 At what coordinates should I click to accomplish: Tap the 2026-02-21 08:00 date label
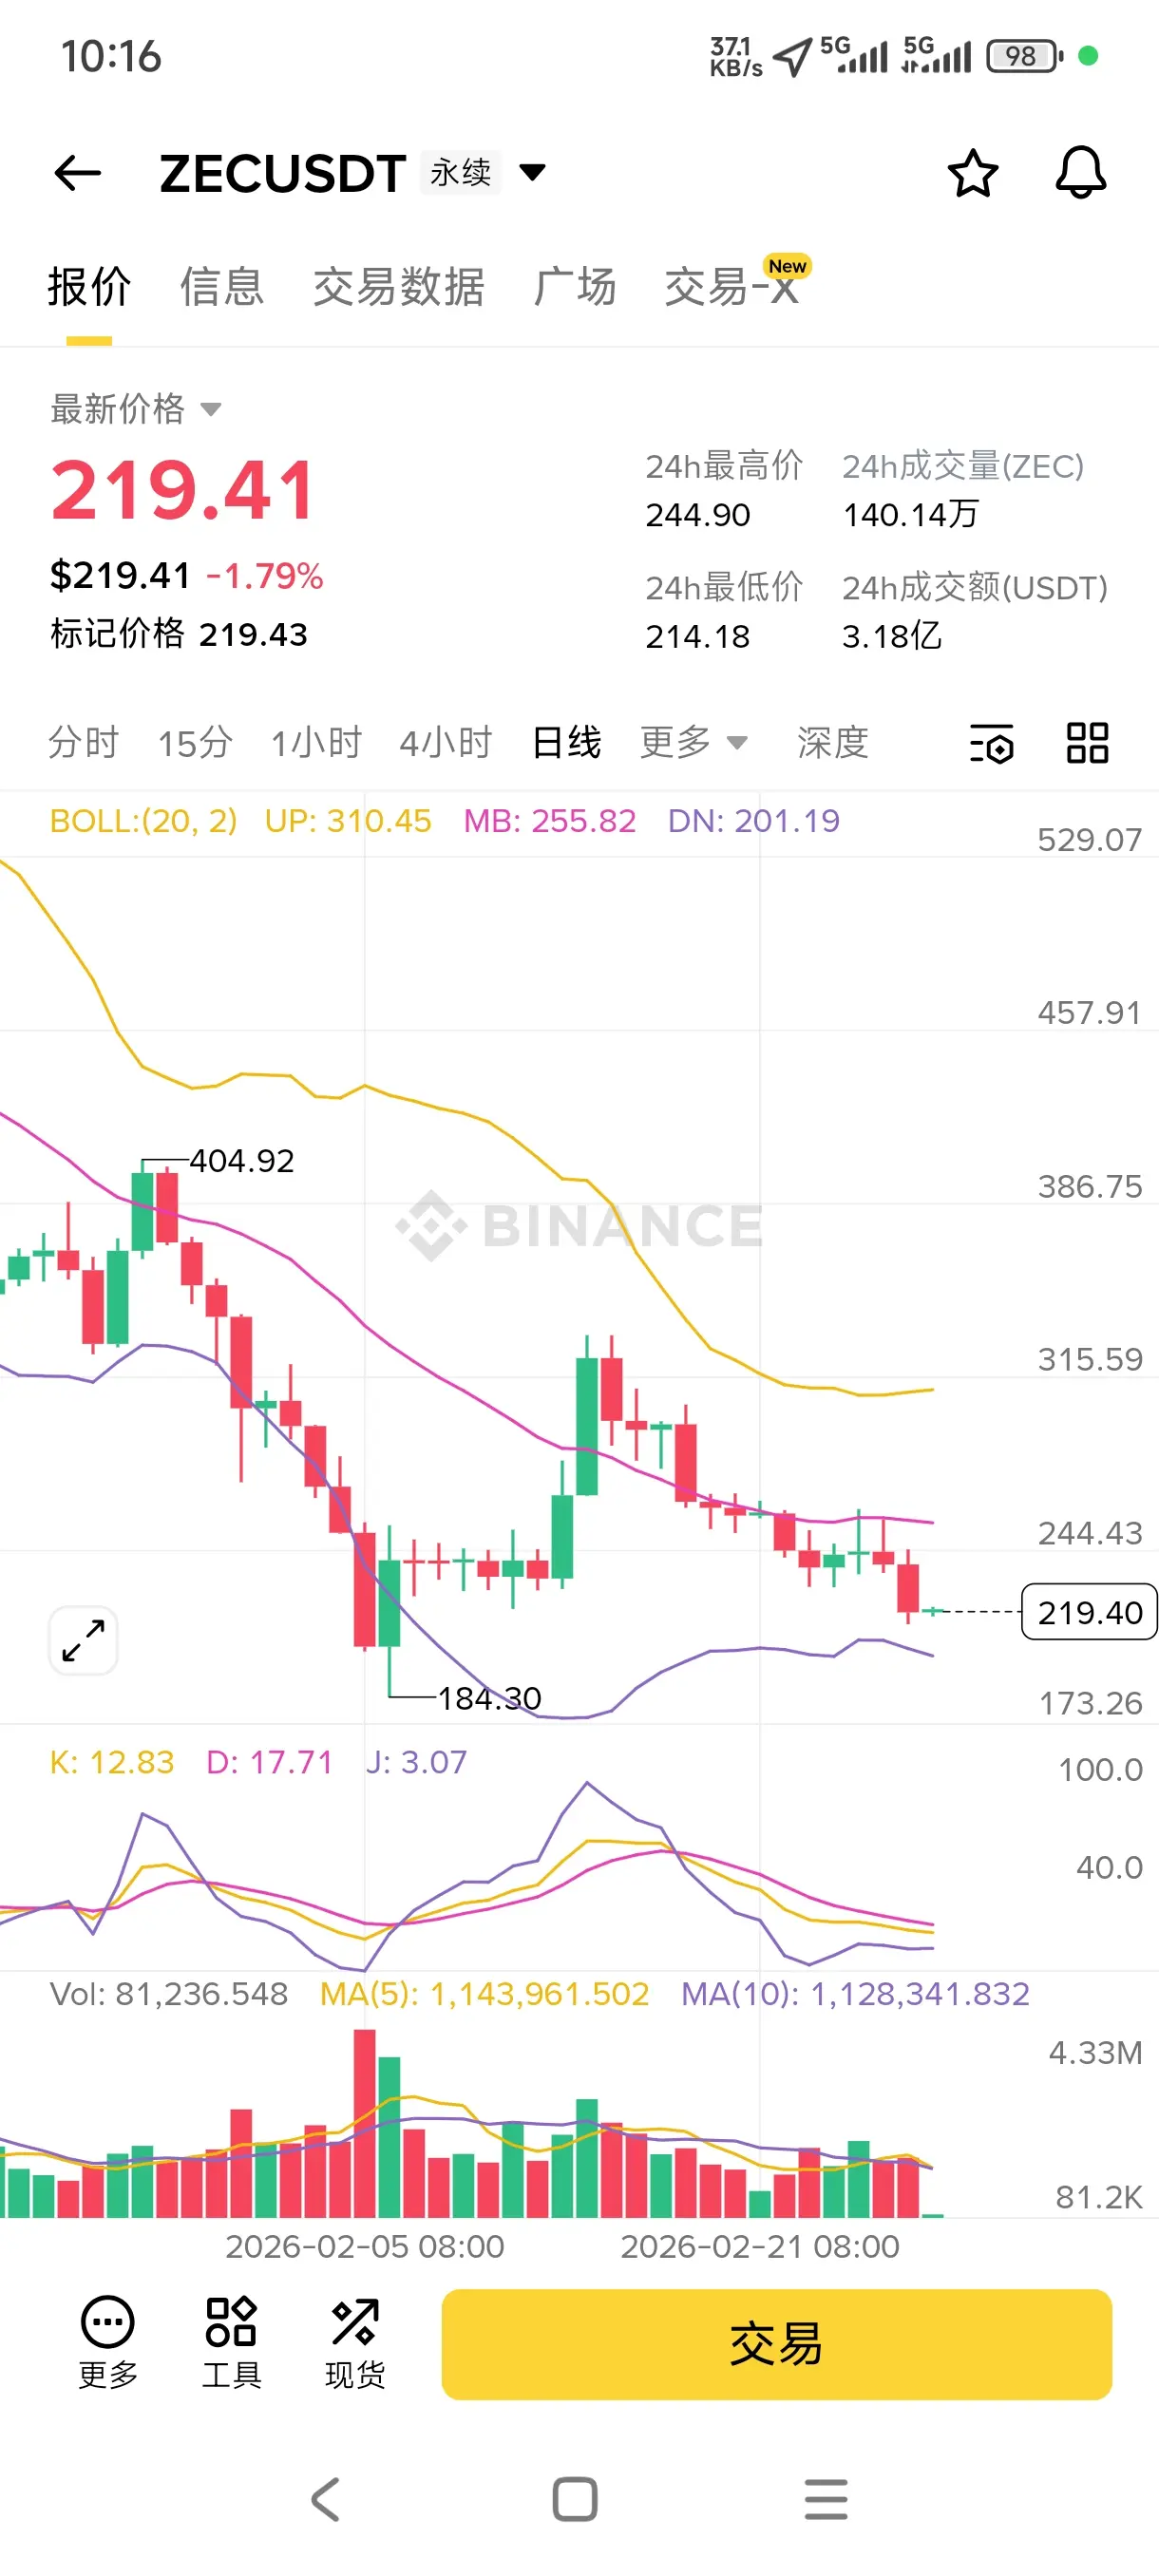click(x=760, y=2247)
